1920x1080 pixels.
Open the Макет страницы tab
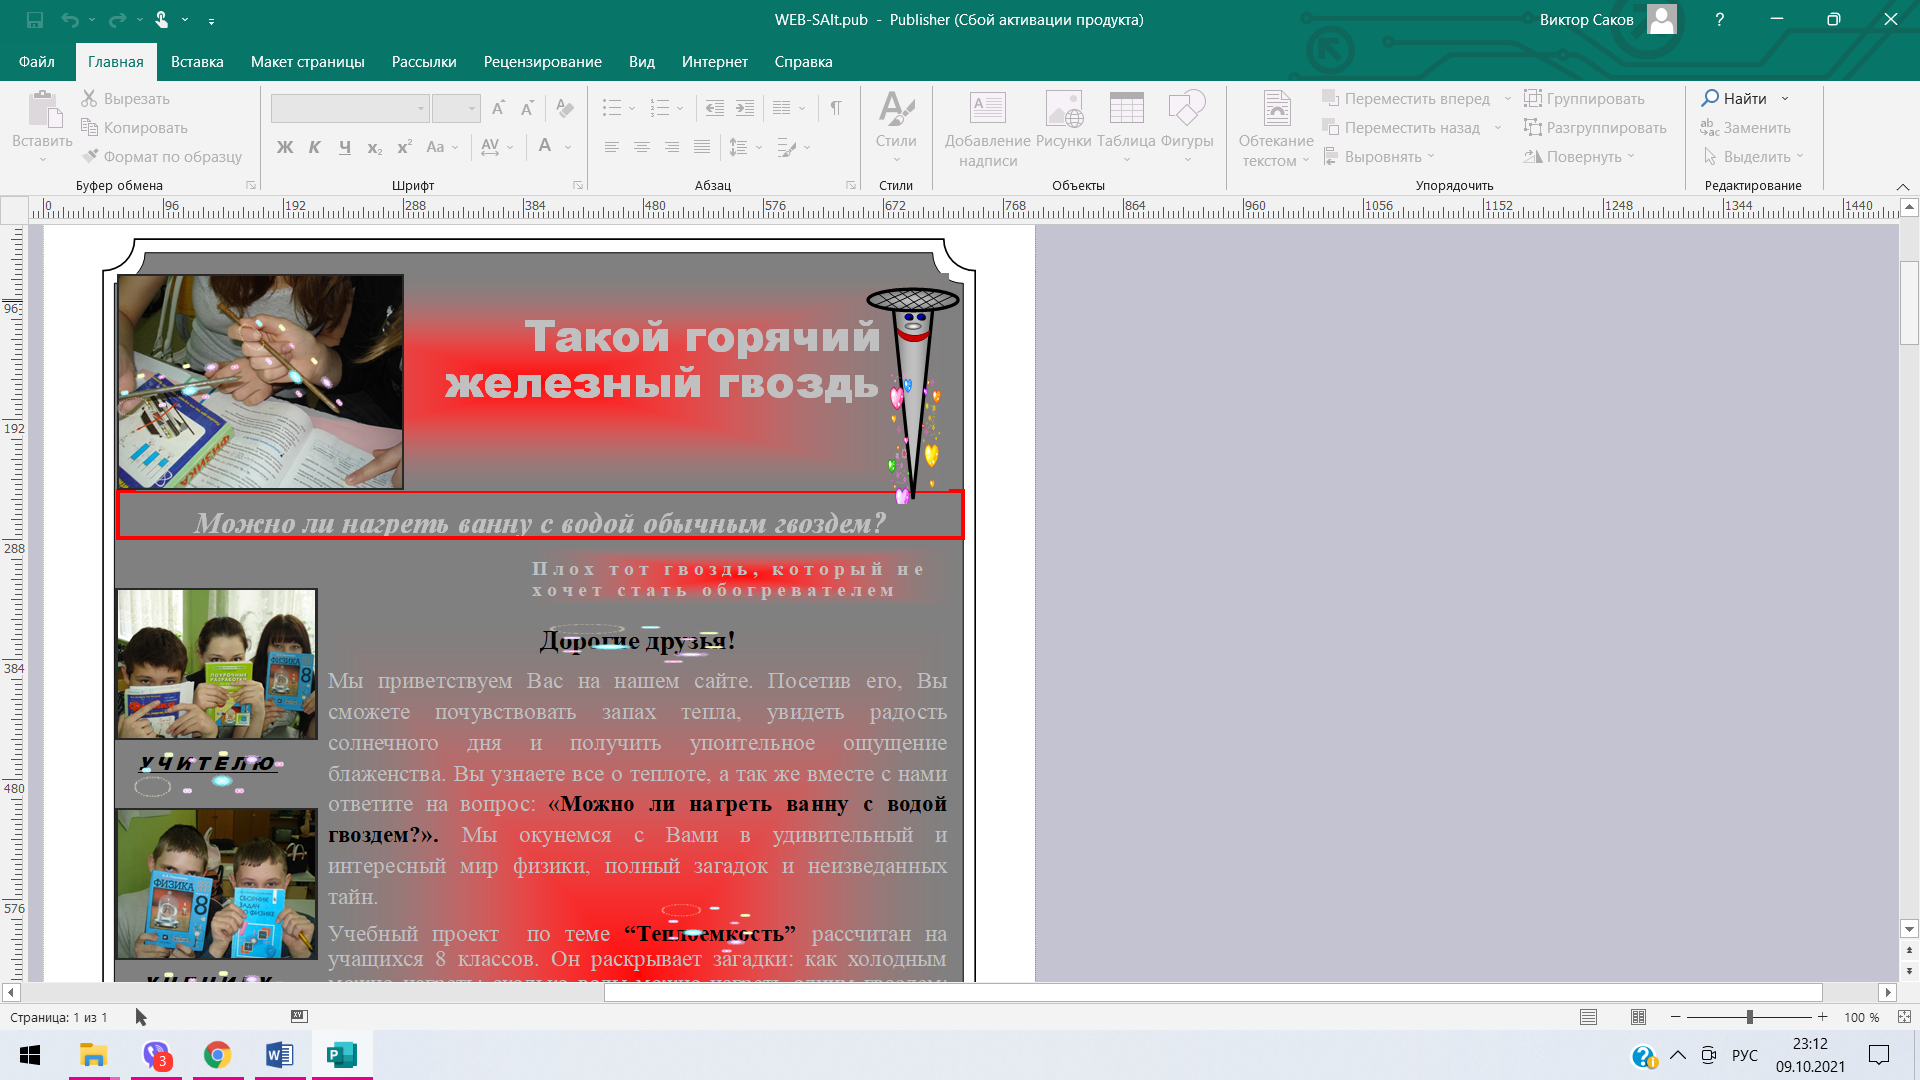pos(307,62)
